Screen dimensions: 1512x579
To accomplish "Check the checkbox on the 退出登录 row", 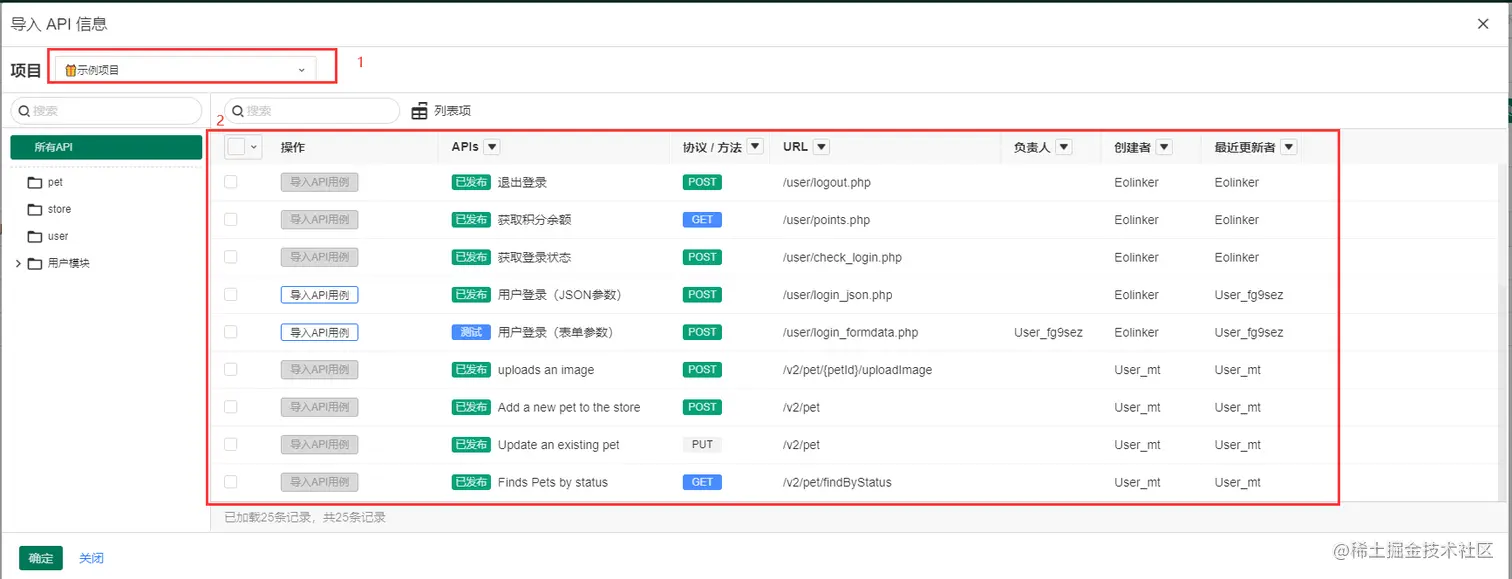I will coord(230,182).
